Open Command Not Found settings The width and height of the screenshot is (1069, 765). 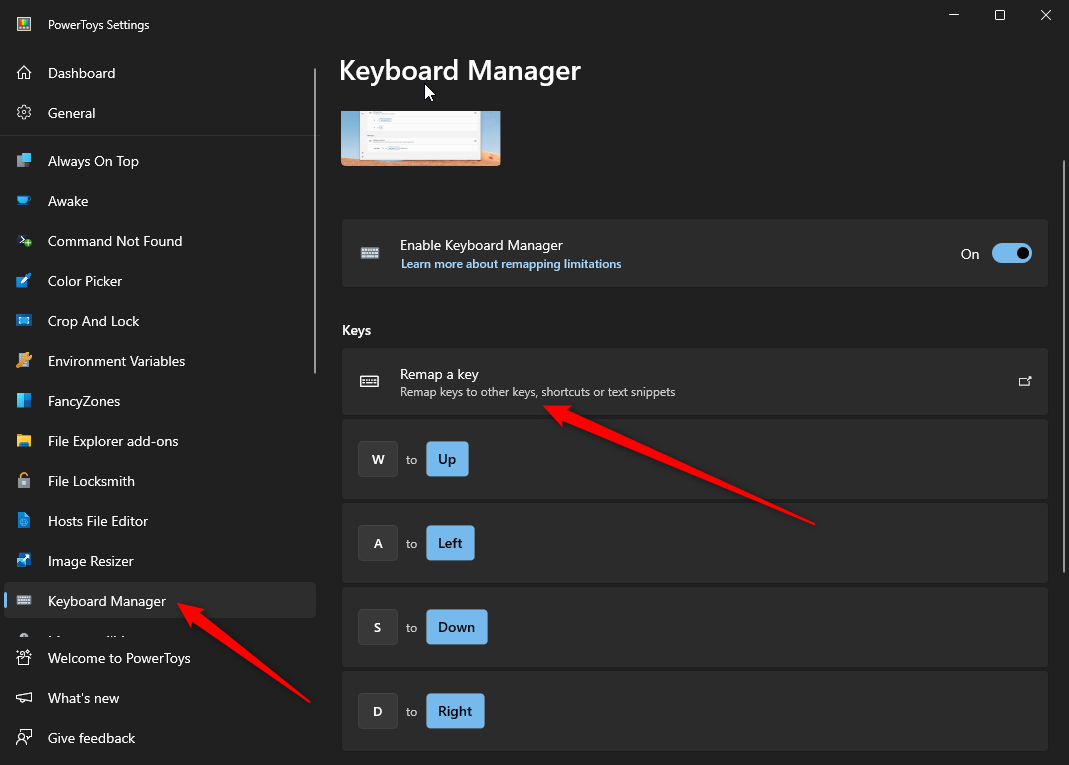click(x=114, y=241)
